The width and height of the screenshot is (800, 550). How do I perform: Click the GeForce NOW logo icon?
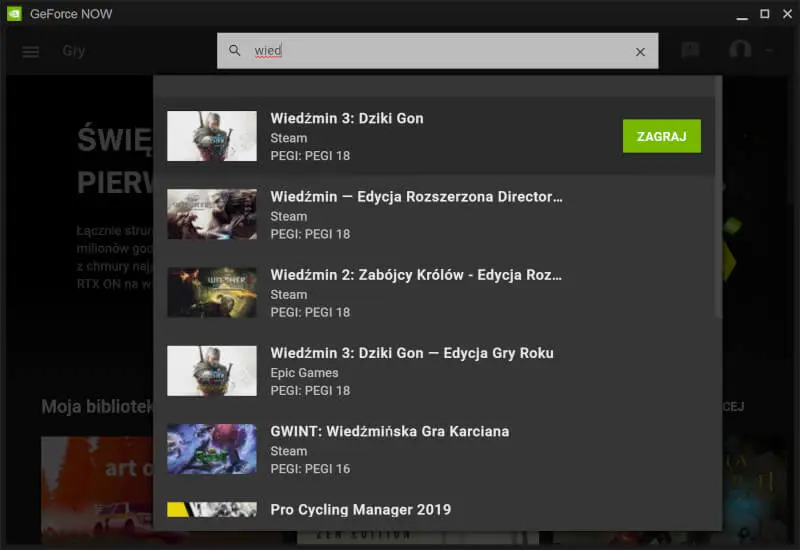point(14,14)
